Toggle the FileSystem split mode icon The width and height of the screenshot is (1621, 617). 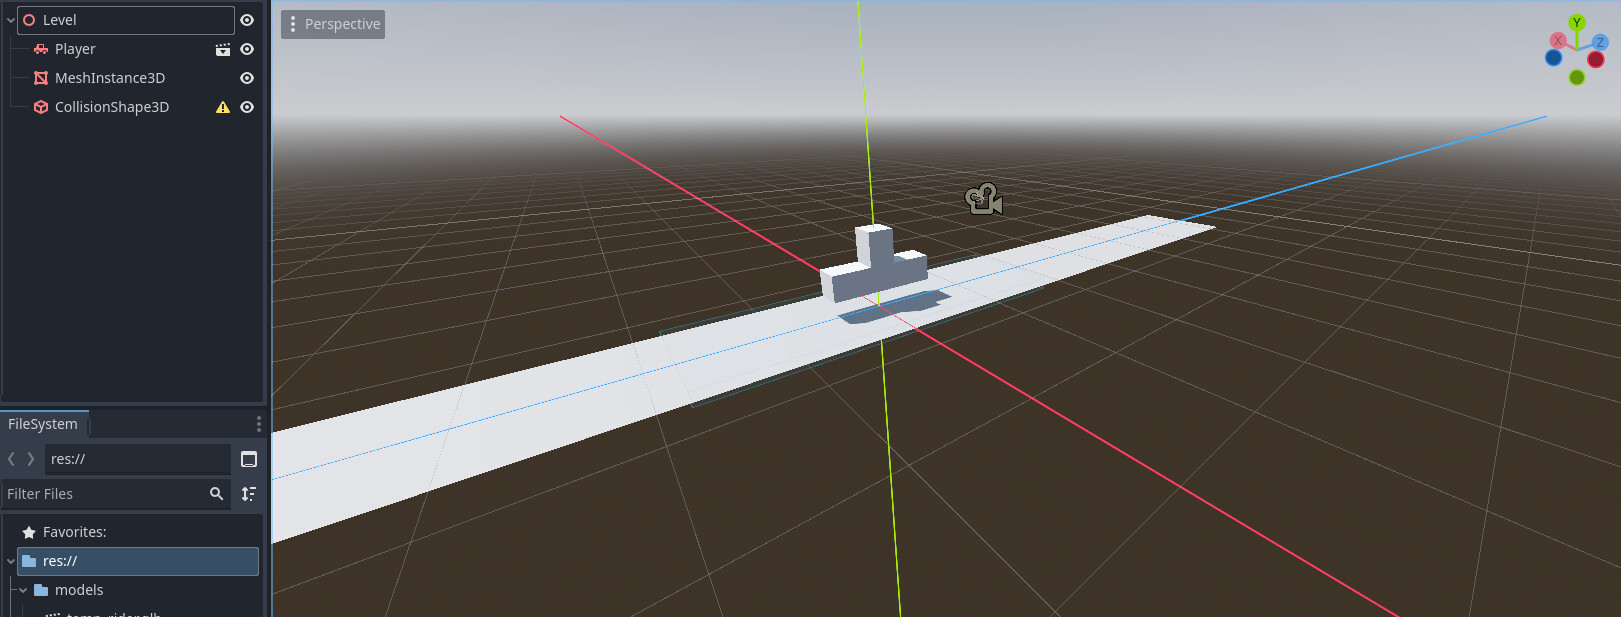coord(249,459)
